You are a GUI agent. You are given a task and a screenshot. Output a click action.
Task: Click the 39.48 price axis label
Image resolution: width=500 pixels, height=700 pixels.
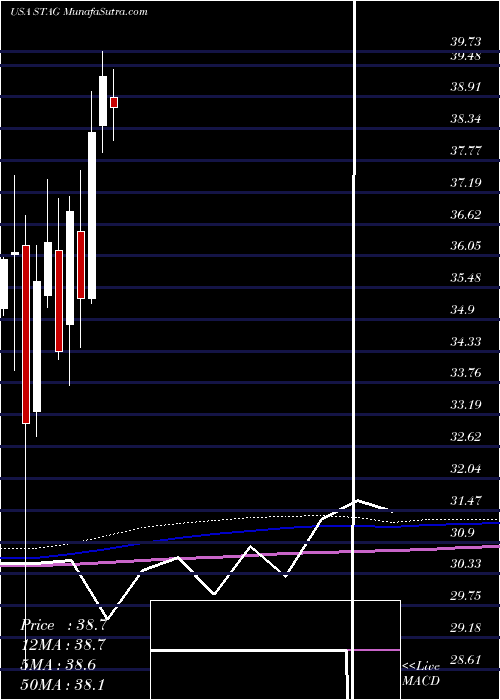[466, 56]
